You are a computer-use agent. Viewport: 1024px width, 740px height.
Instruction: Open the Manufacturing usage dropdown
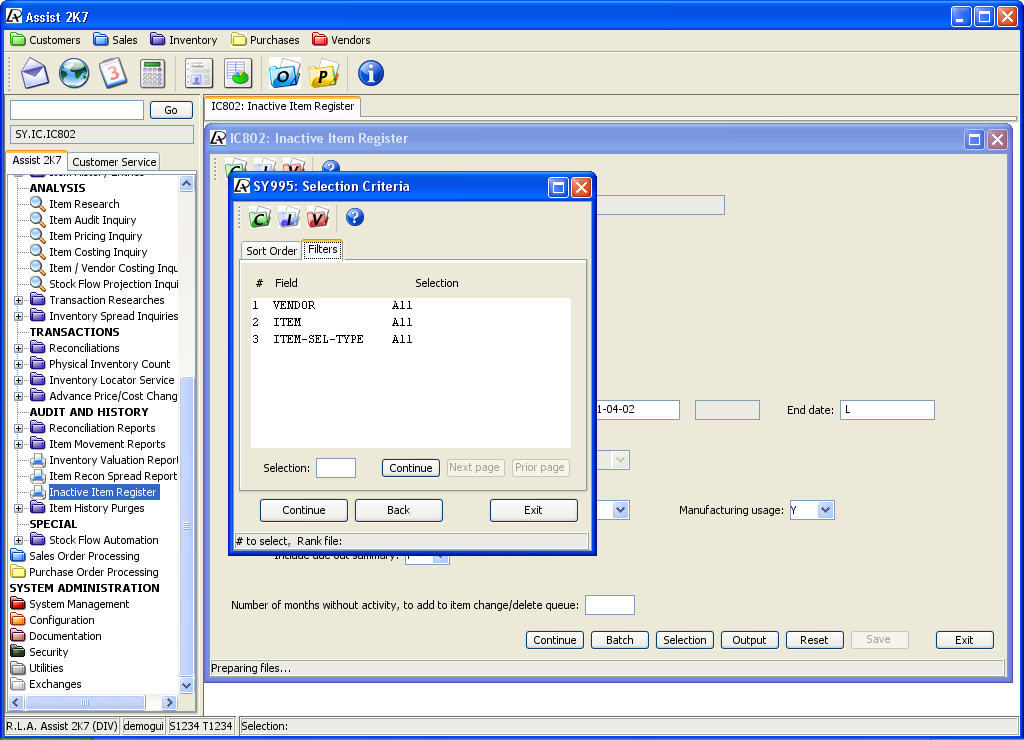click(825, 510)
